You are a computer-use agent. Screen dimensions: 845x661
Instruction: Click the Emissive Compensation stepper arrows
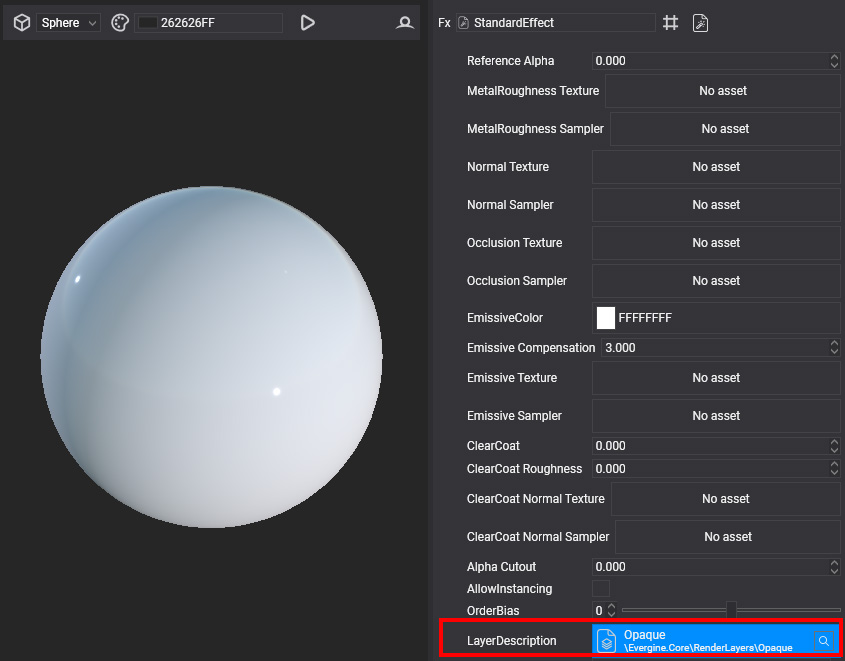(834, 348)
